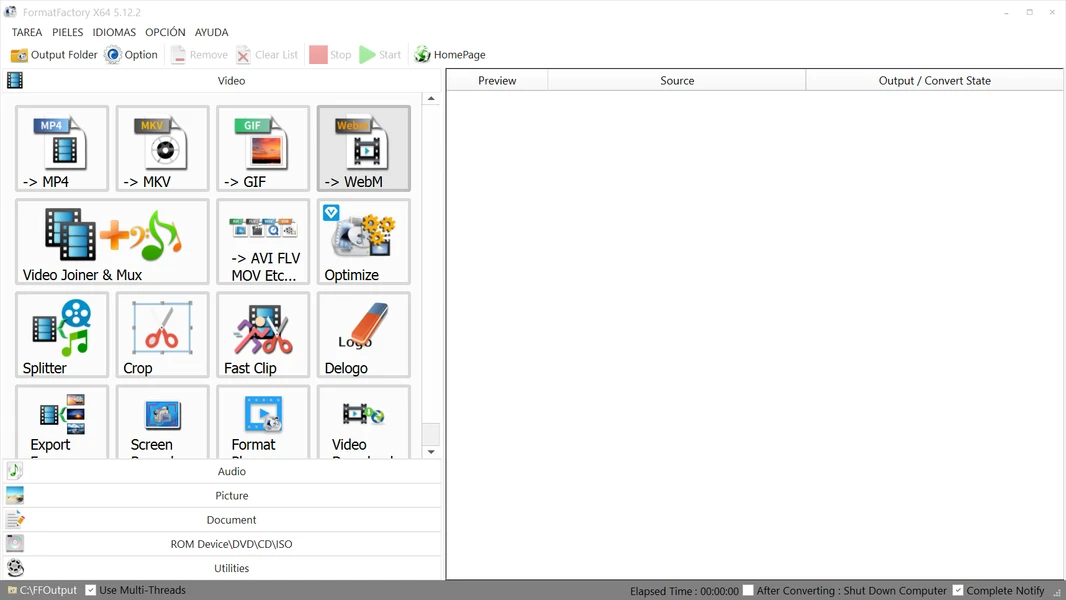Screen dimensions: 1066x600
Task: Choose the MKV conversion tile
Action: point(162,148)
